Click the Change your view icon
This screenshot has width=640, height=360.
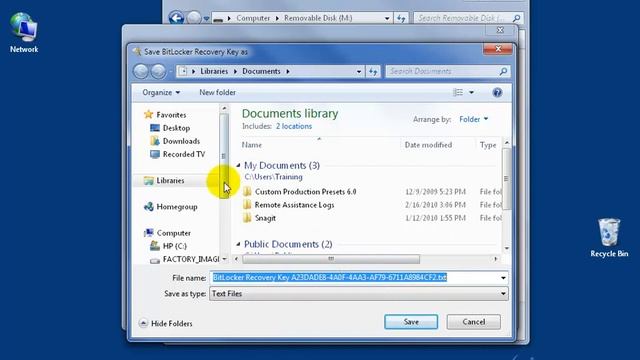[458, 93]
